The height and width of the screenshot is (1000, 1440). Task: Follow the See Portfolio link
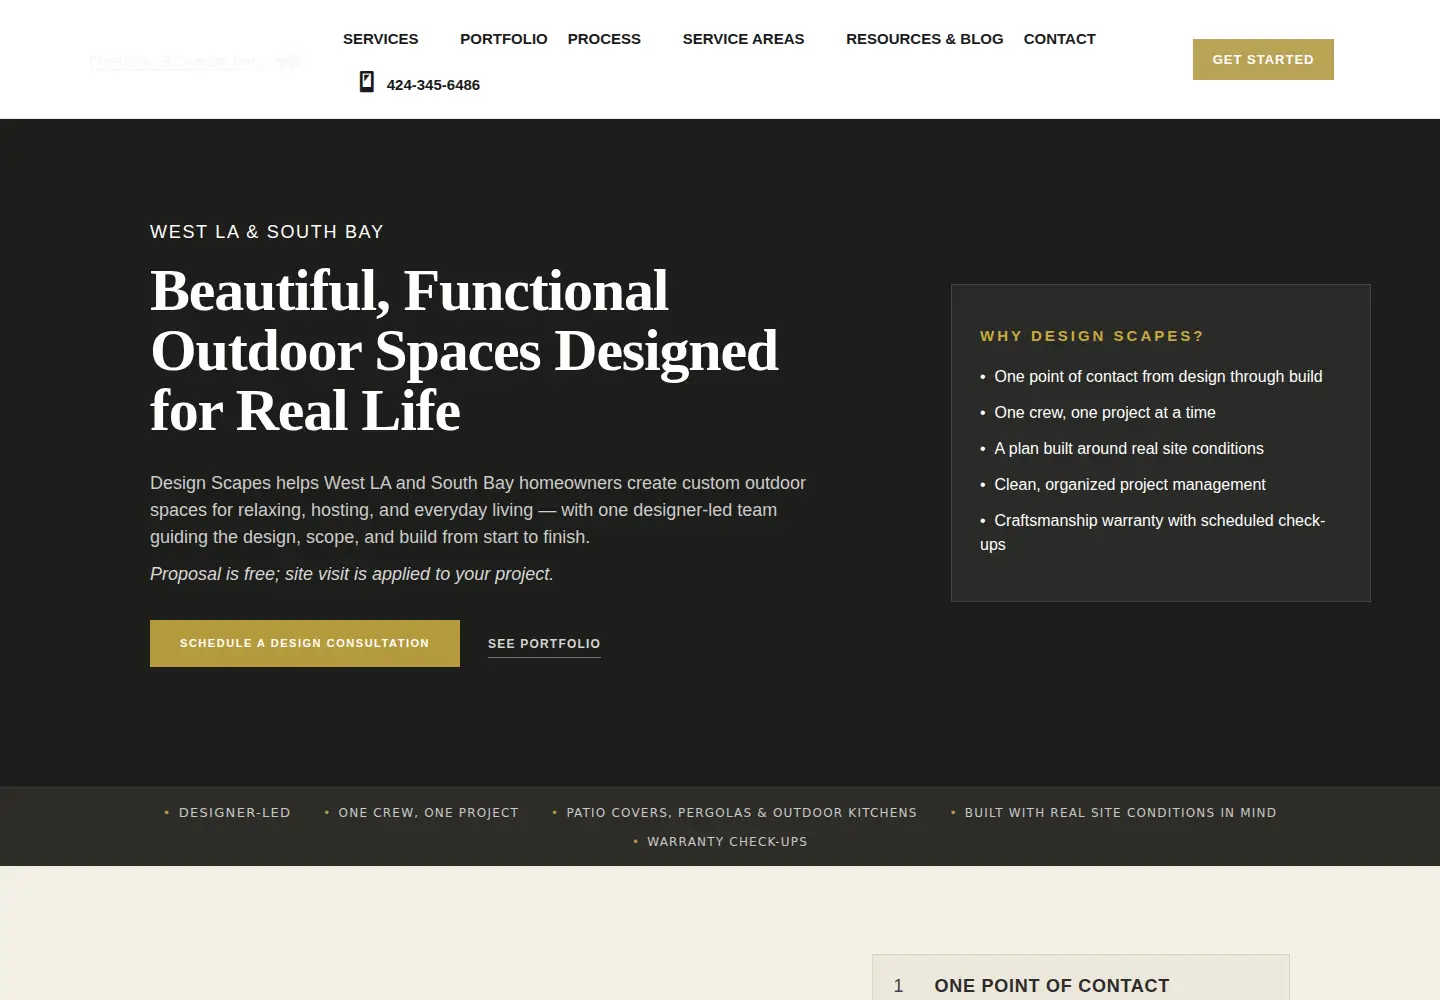tap(544, 644)
